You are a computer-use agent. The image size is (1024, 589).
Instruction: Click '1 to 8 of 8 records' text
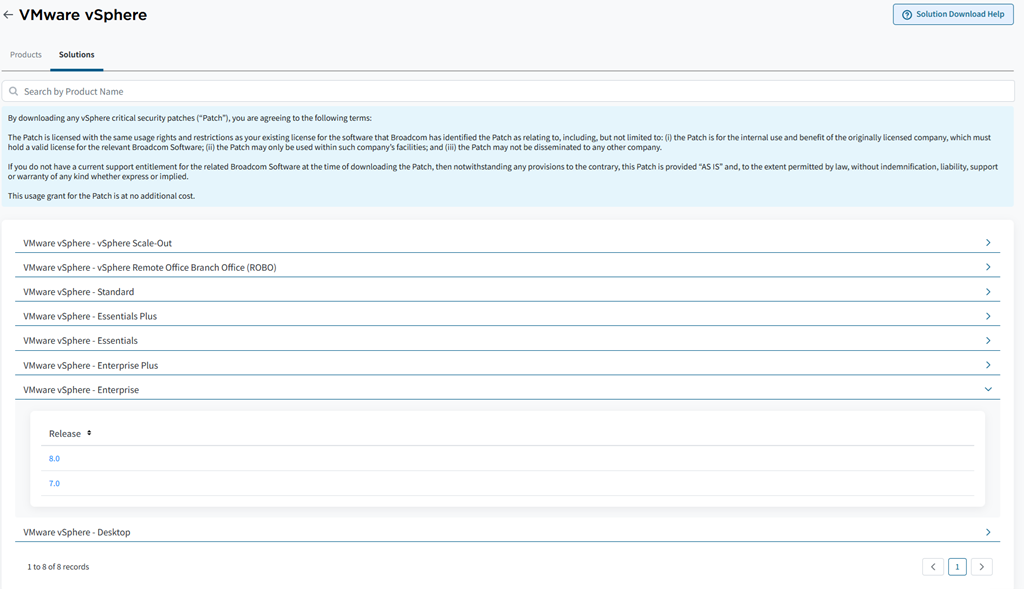(x=58, y=567)
